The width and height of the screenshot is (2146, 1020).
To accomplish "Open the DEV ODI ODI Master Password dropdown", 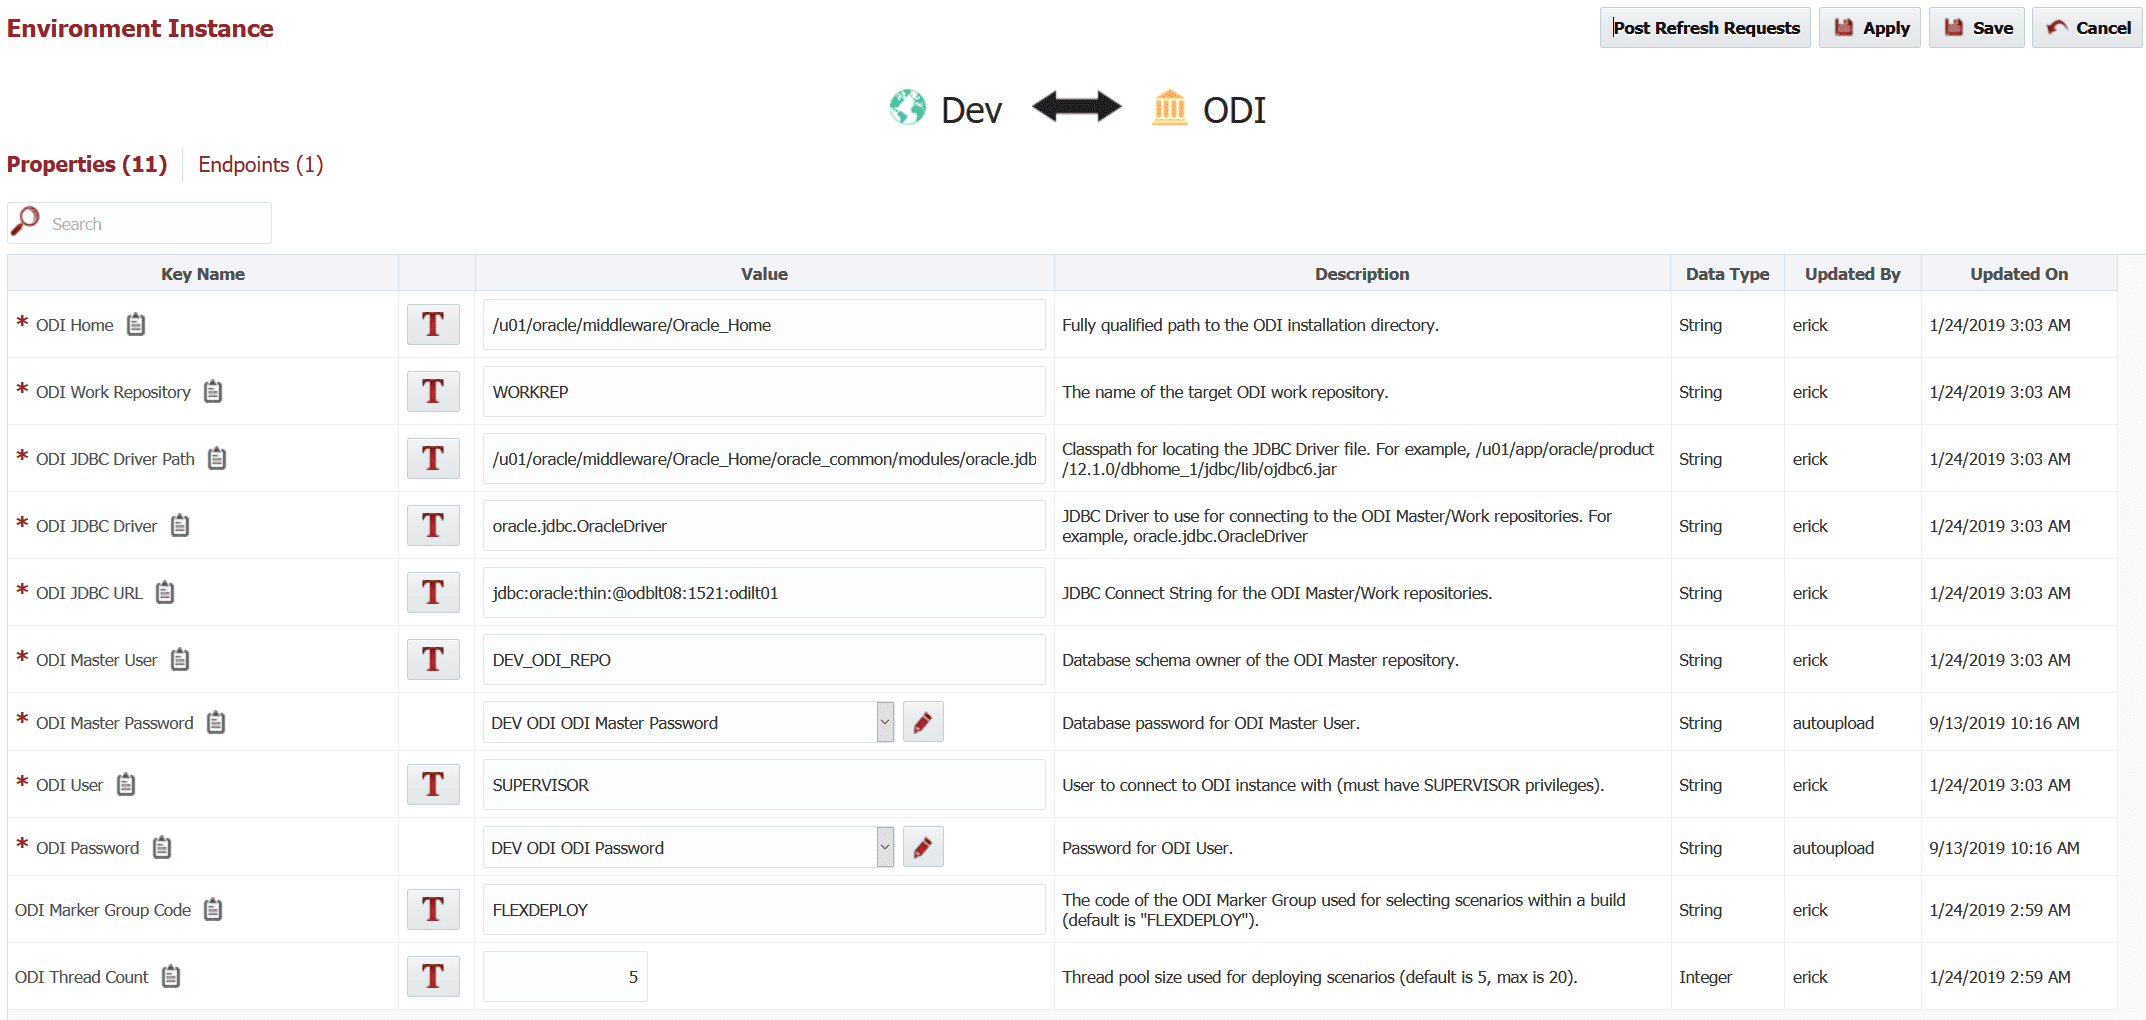I will pyautogui.click(x=885, y=722).
